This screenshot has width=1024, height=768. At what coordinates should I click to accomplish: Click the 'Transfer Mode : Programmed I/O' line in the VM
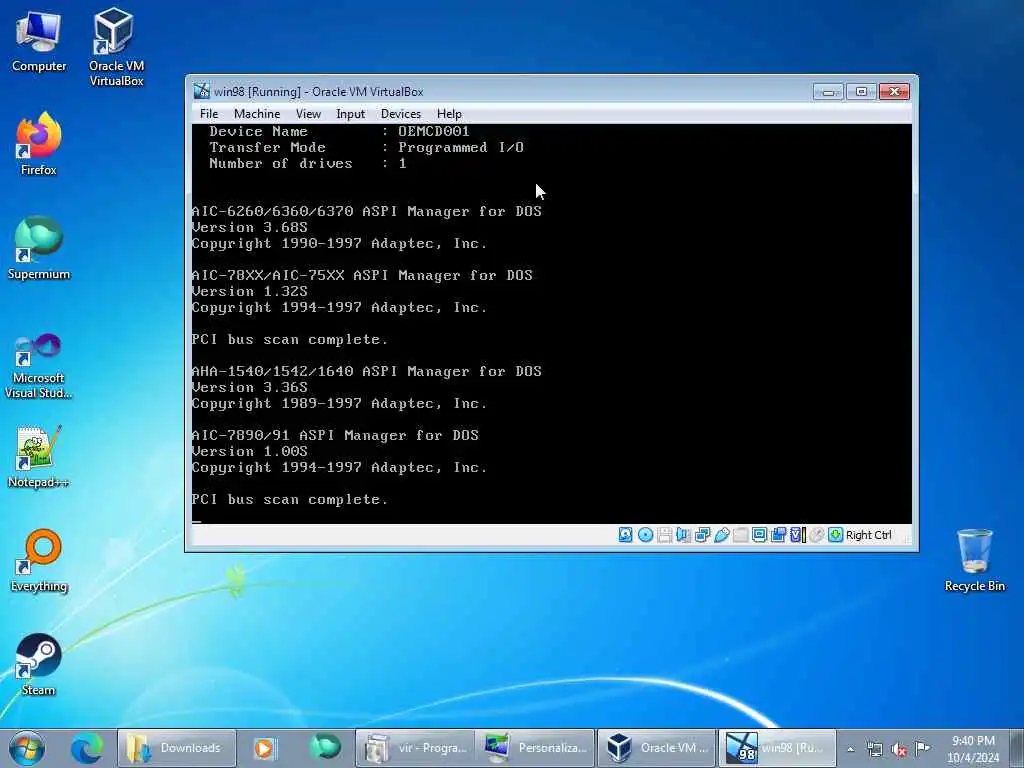(x=366, y=148)
